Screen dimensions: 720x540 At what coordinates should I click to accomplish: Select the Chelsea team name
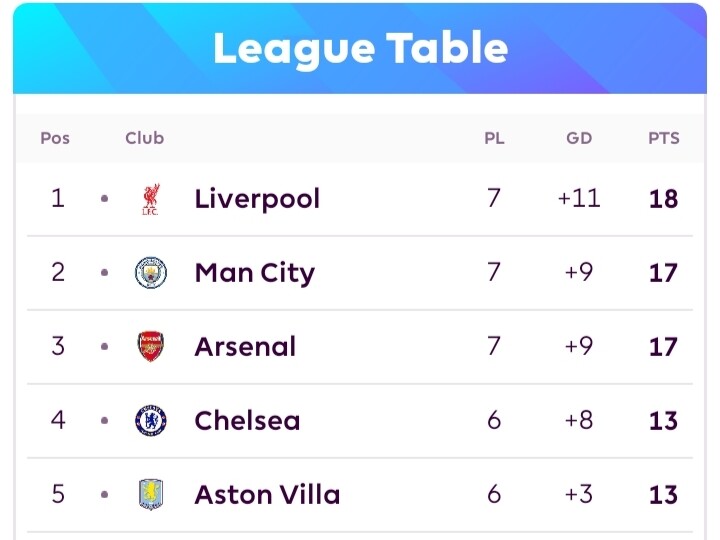click(247, 421)
